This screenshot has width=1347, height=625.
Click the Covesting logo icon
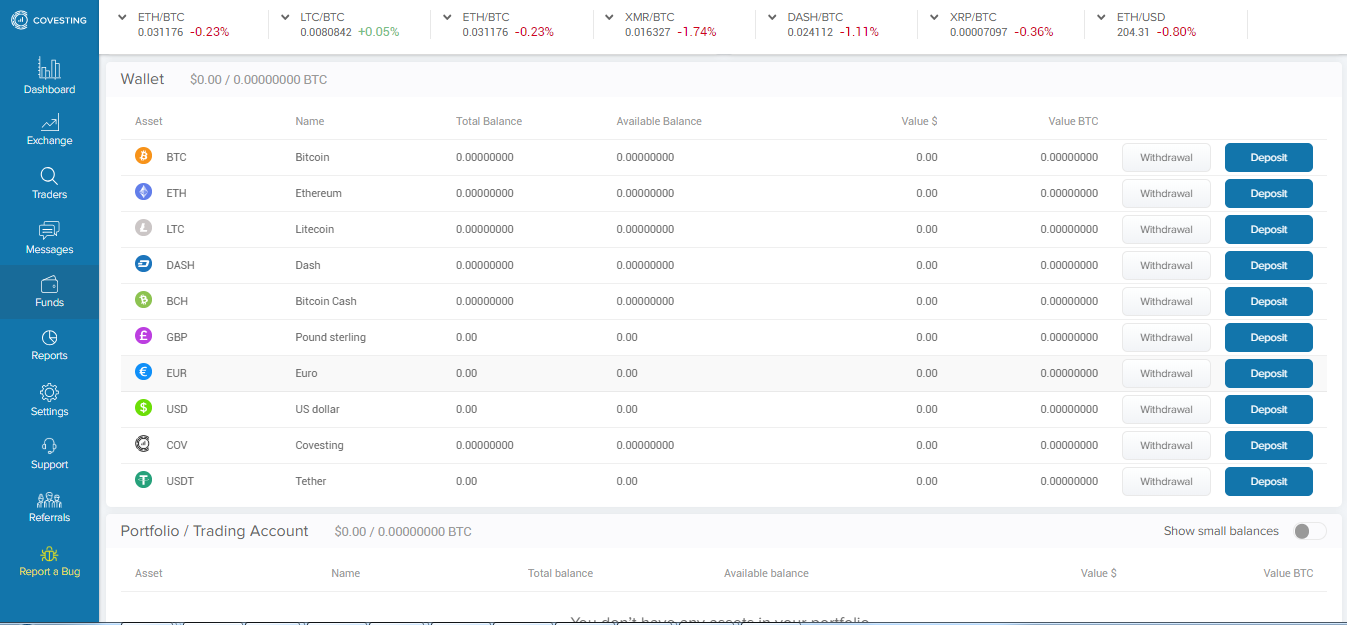[19, 20]
